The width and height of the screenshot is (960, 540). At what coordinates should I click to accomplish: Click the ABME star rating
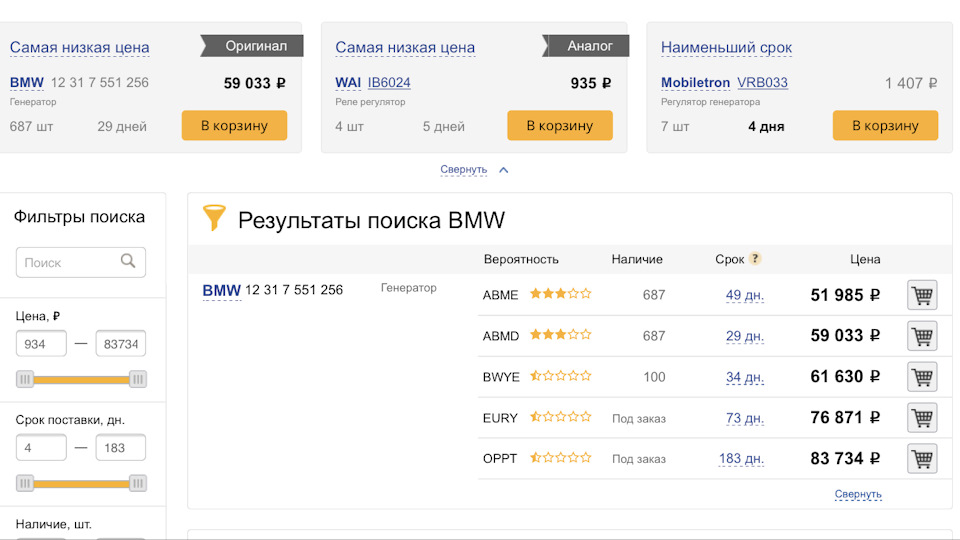560,294
